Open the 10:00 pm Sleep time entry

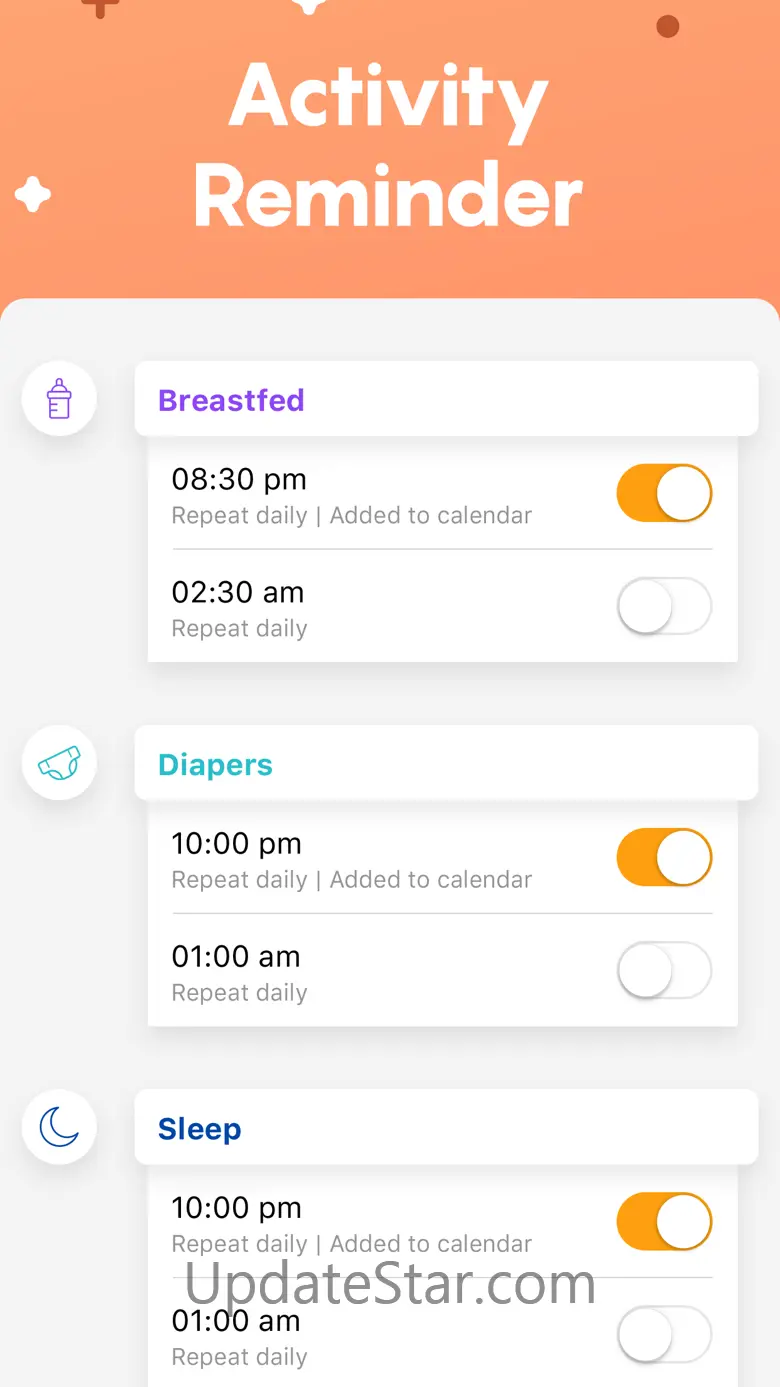[237, 1208]
